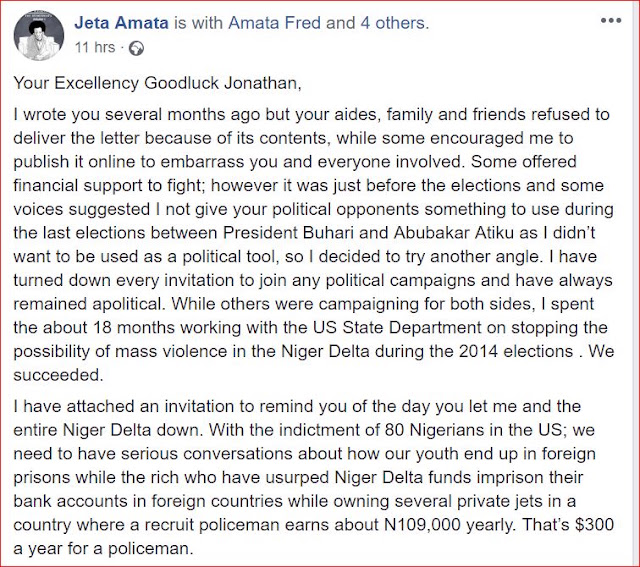Click the 'Your Excellency Goodluck Jonathan,' greeting line
The image size is (640, 567).
[157, 83]
